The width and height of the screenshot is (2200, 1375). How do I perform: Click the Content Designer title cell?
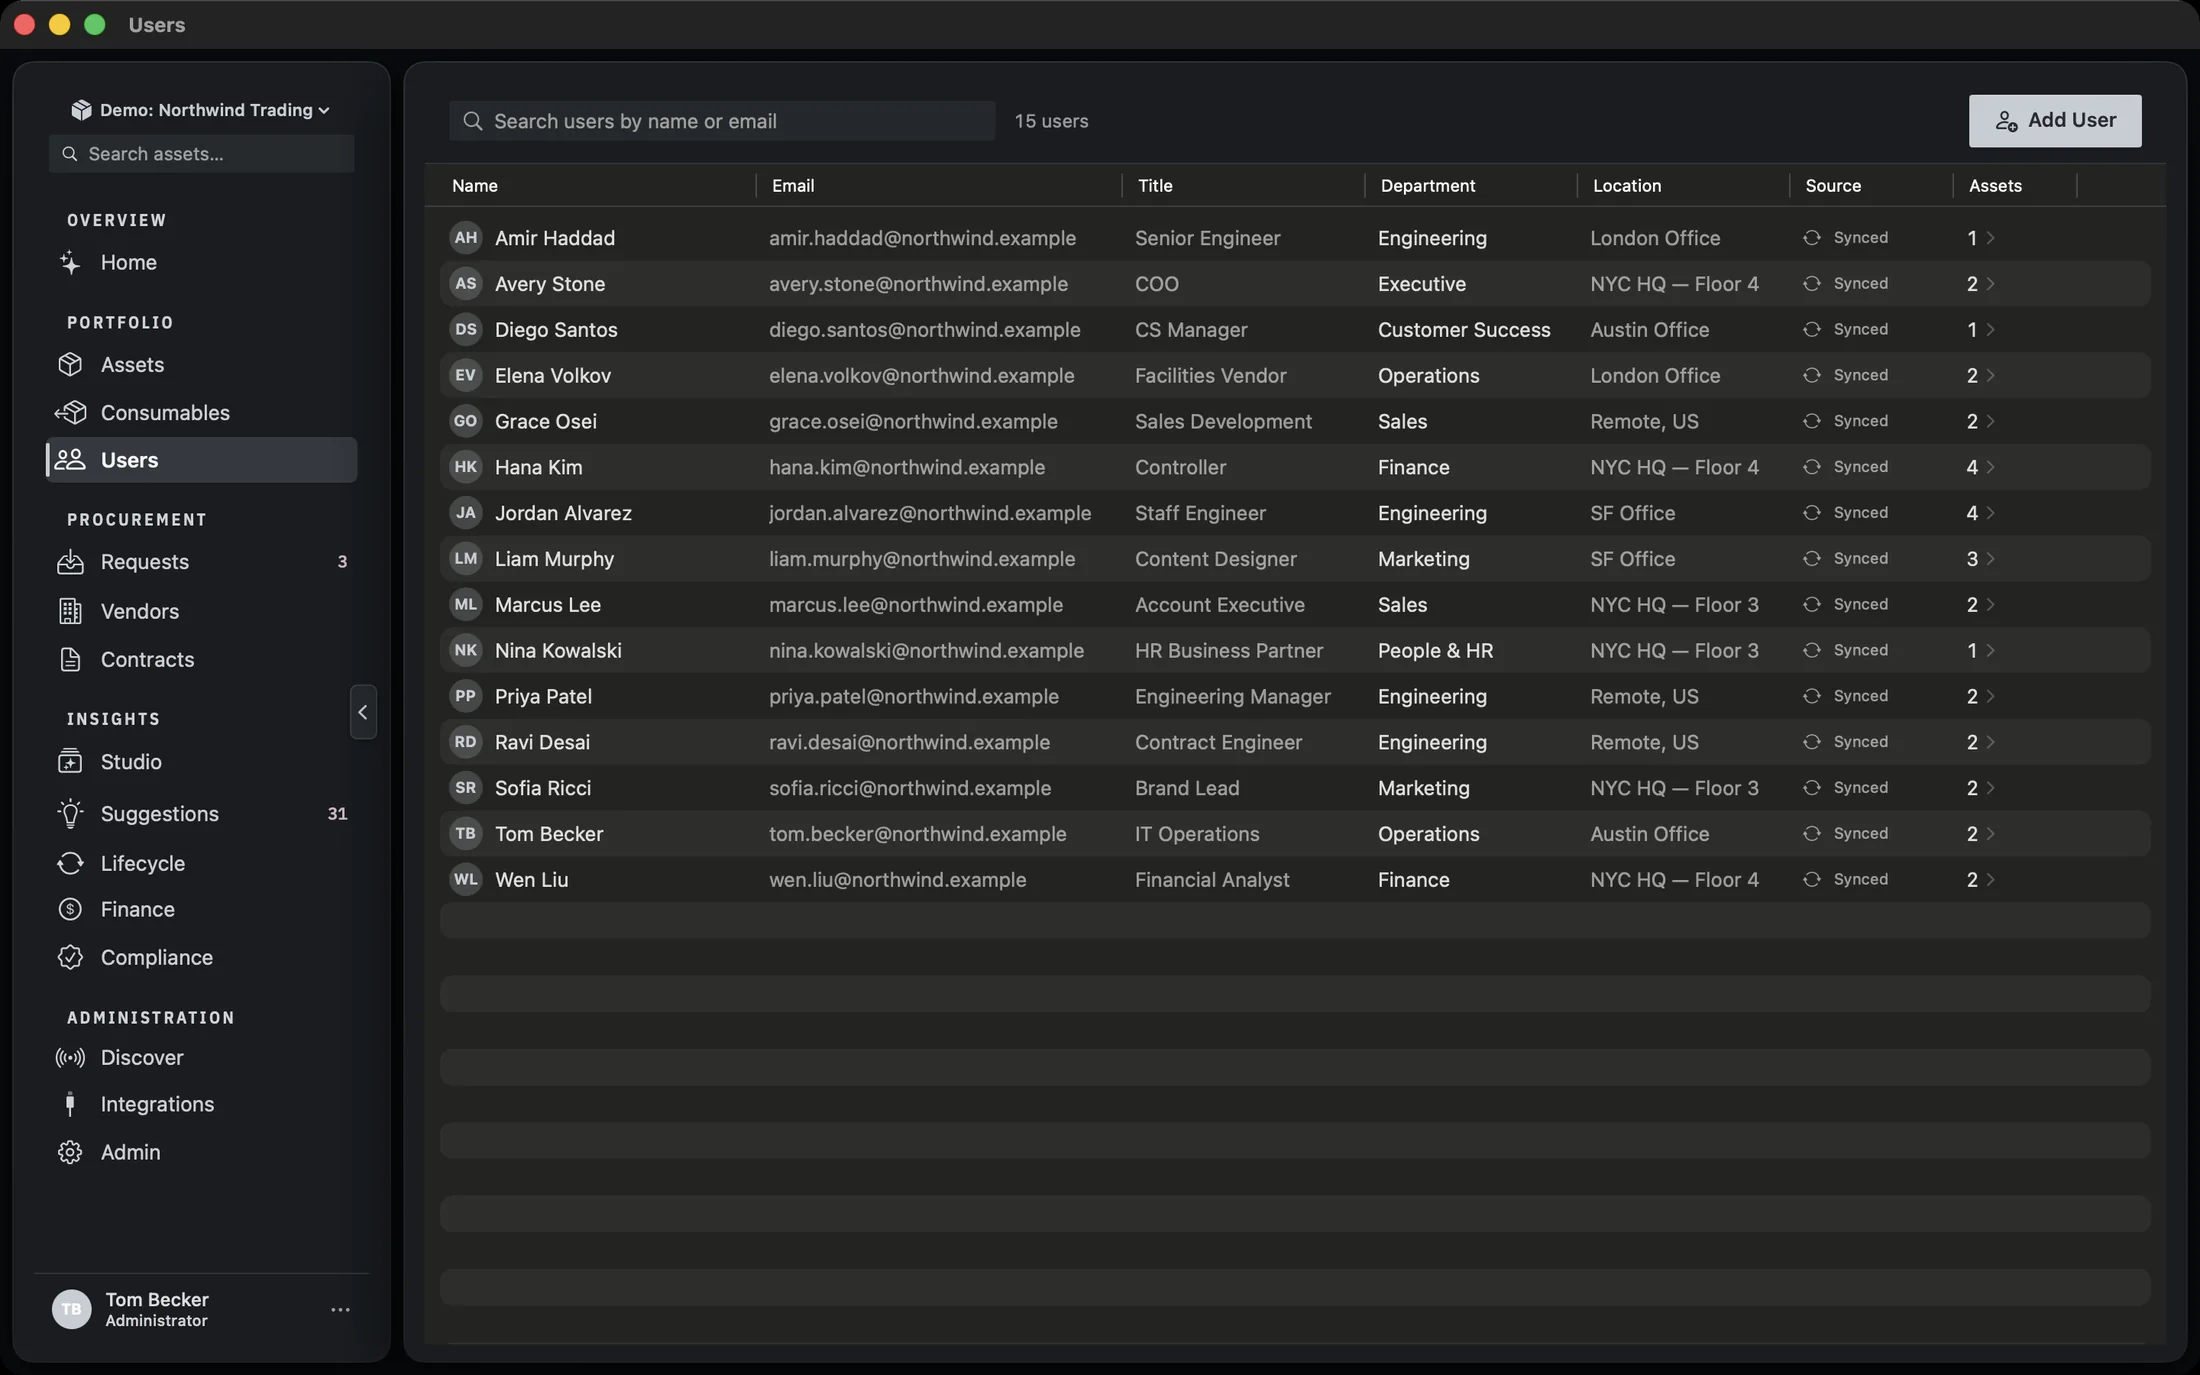tap(1215, 559)
